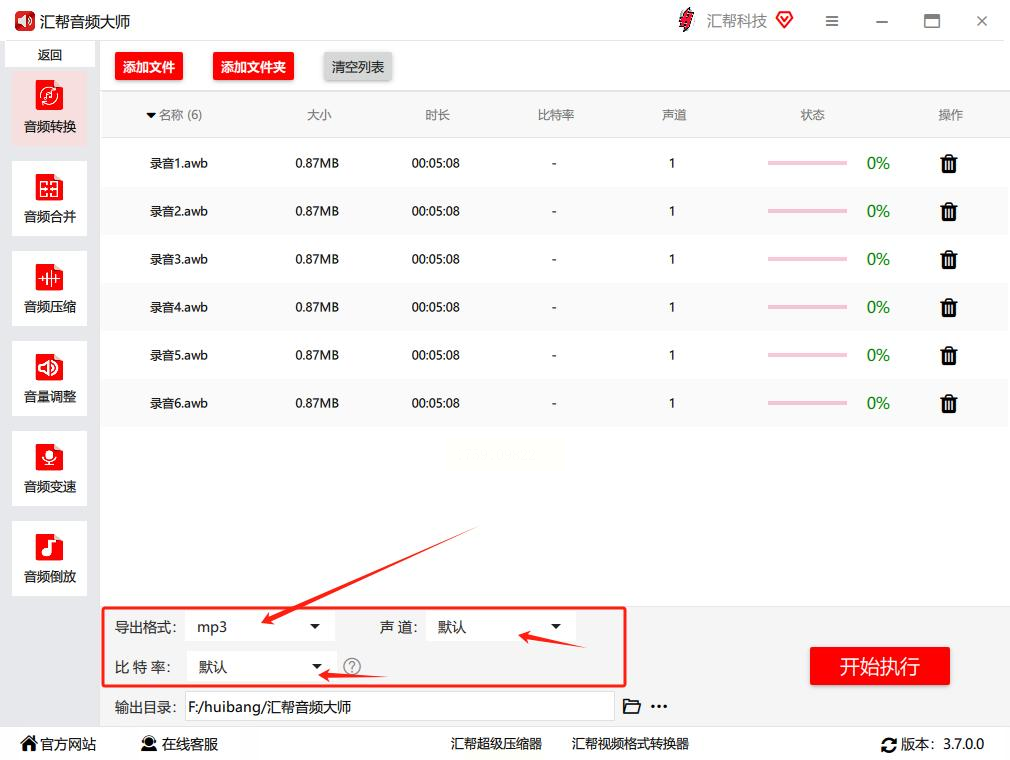Switch to 音频变速 audio speed tool

click(x=50, y=468)
